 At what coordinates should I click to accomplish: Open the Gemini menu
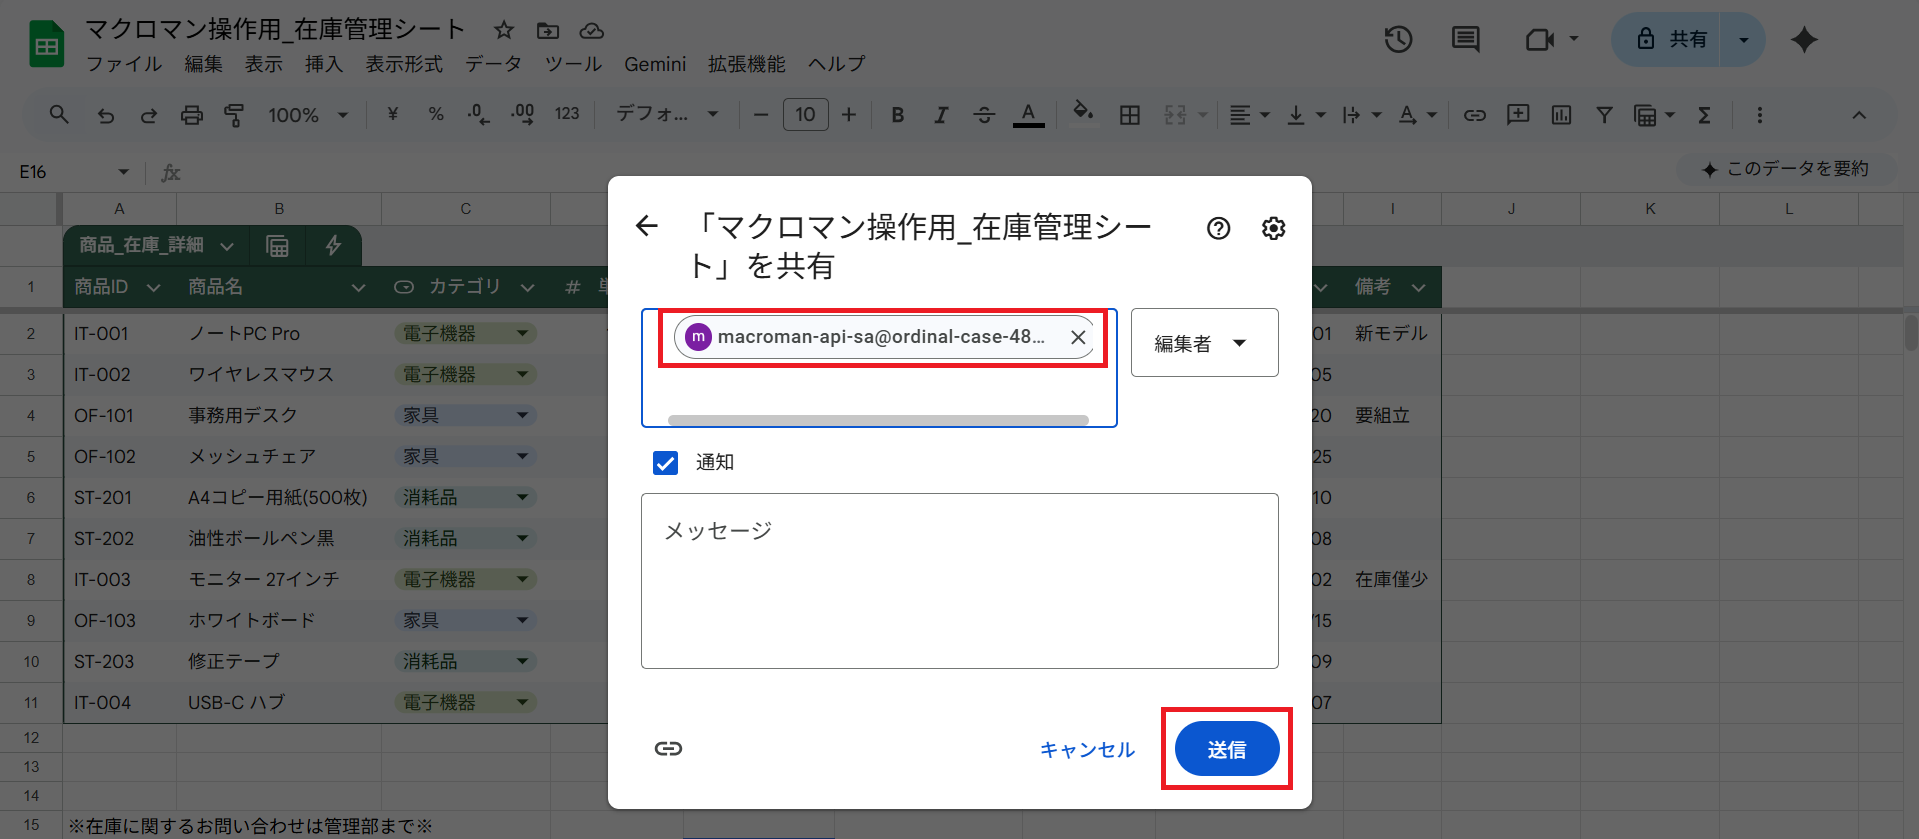[x=655, y=64]
